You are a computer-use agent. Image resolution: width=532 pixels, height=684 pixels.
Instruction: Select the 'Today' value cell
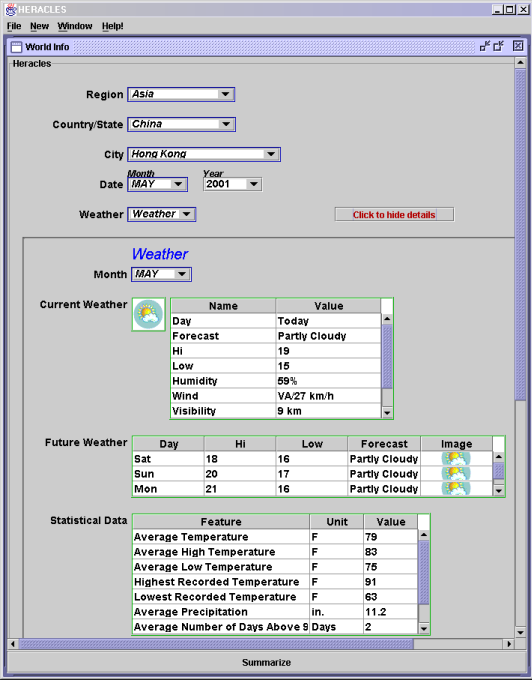point(328,321)
